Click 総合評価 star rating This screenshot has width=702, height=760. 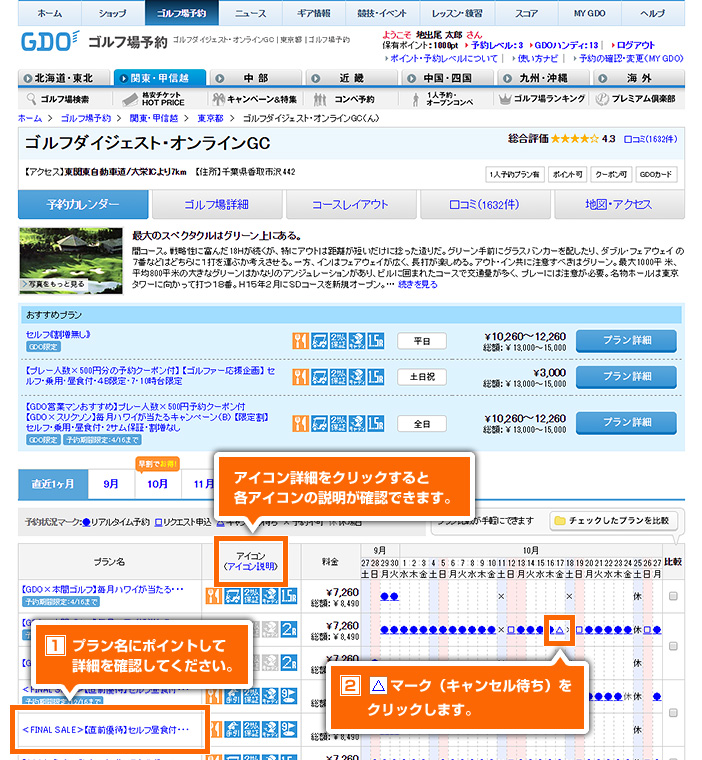click(575, 139)
